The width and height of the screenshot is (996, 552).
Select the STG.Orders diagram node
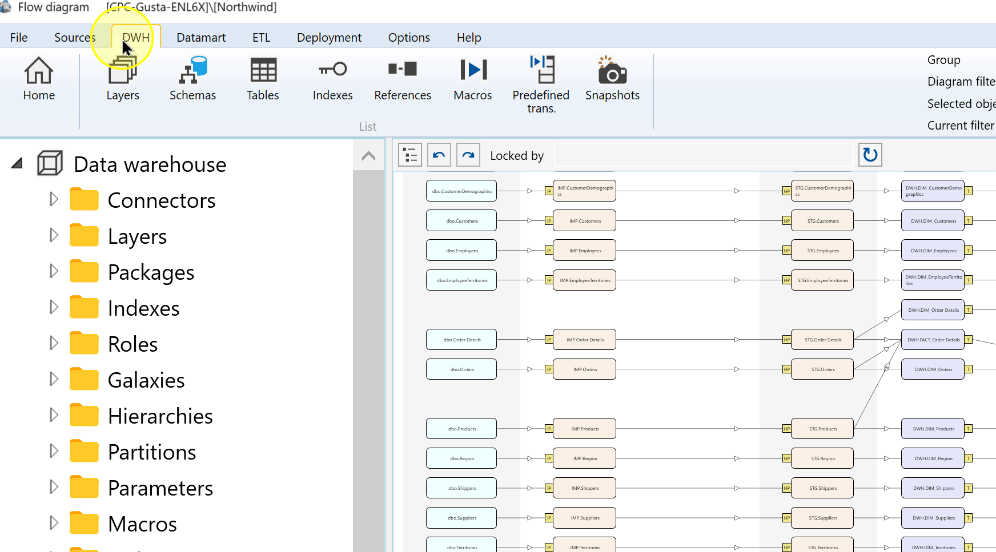(823, 369)
